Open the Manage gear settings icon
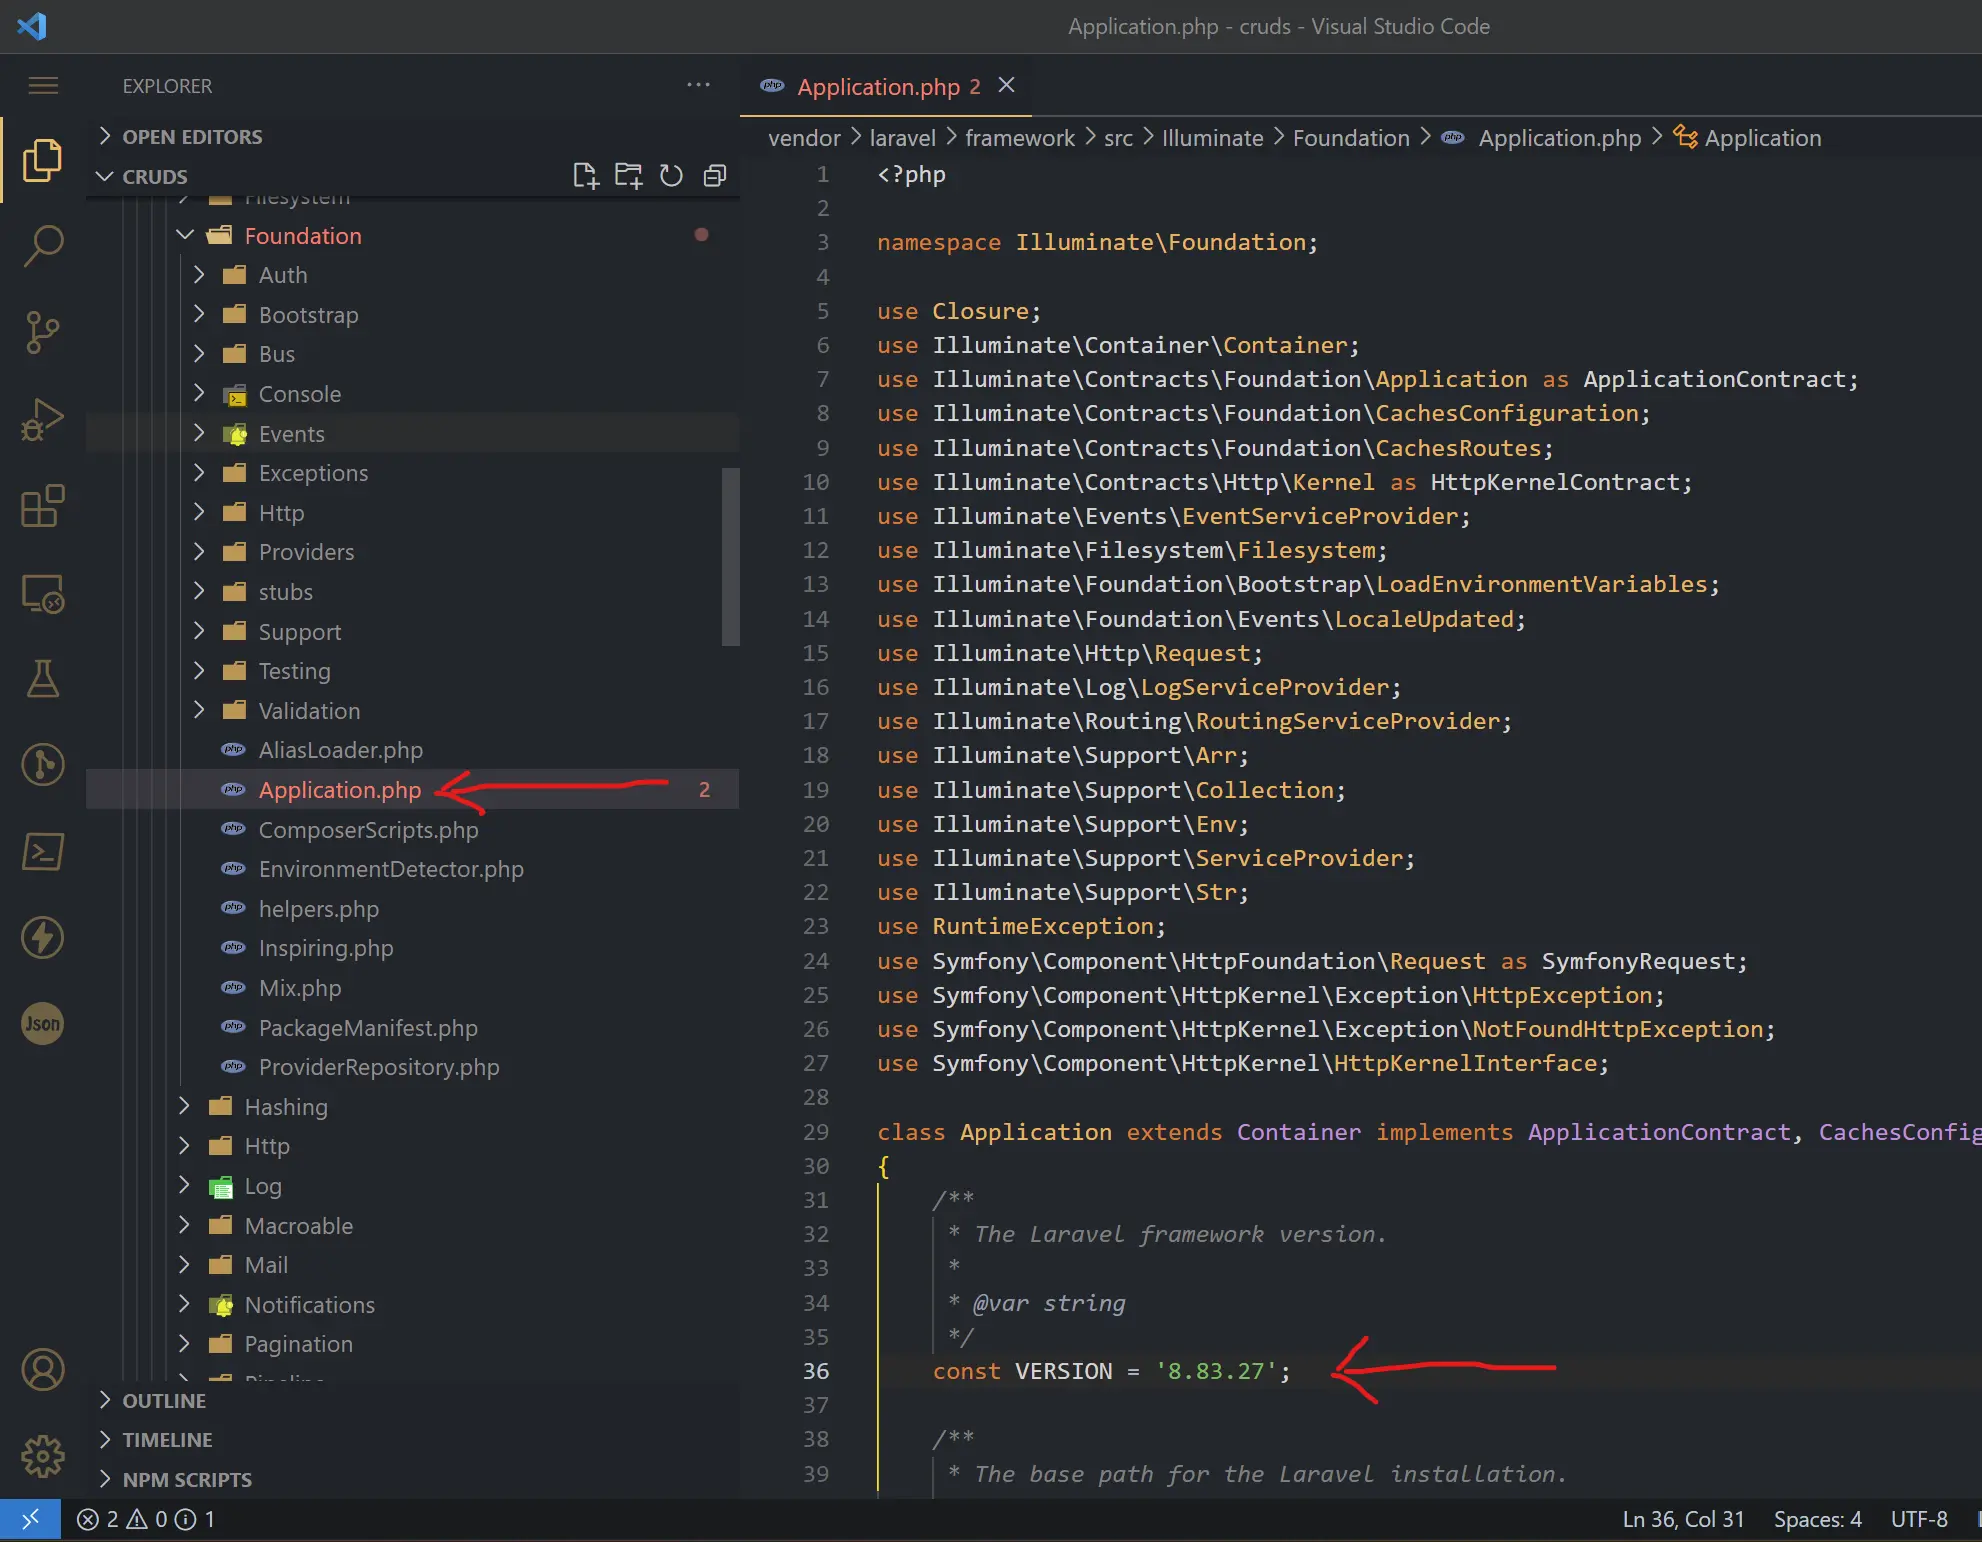The width and height of the screenshot is (1982, 1542). click(42, 1456)
